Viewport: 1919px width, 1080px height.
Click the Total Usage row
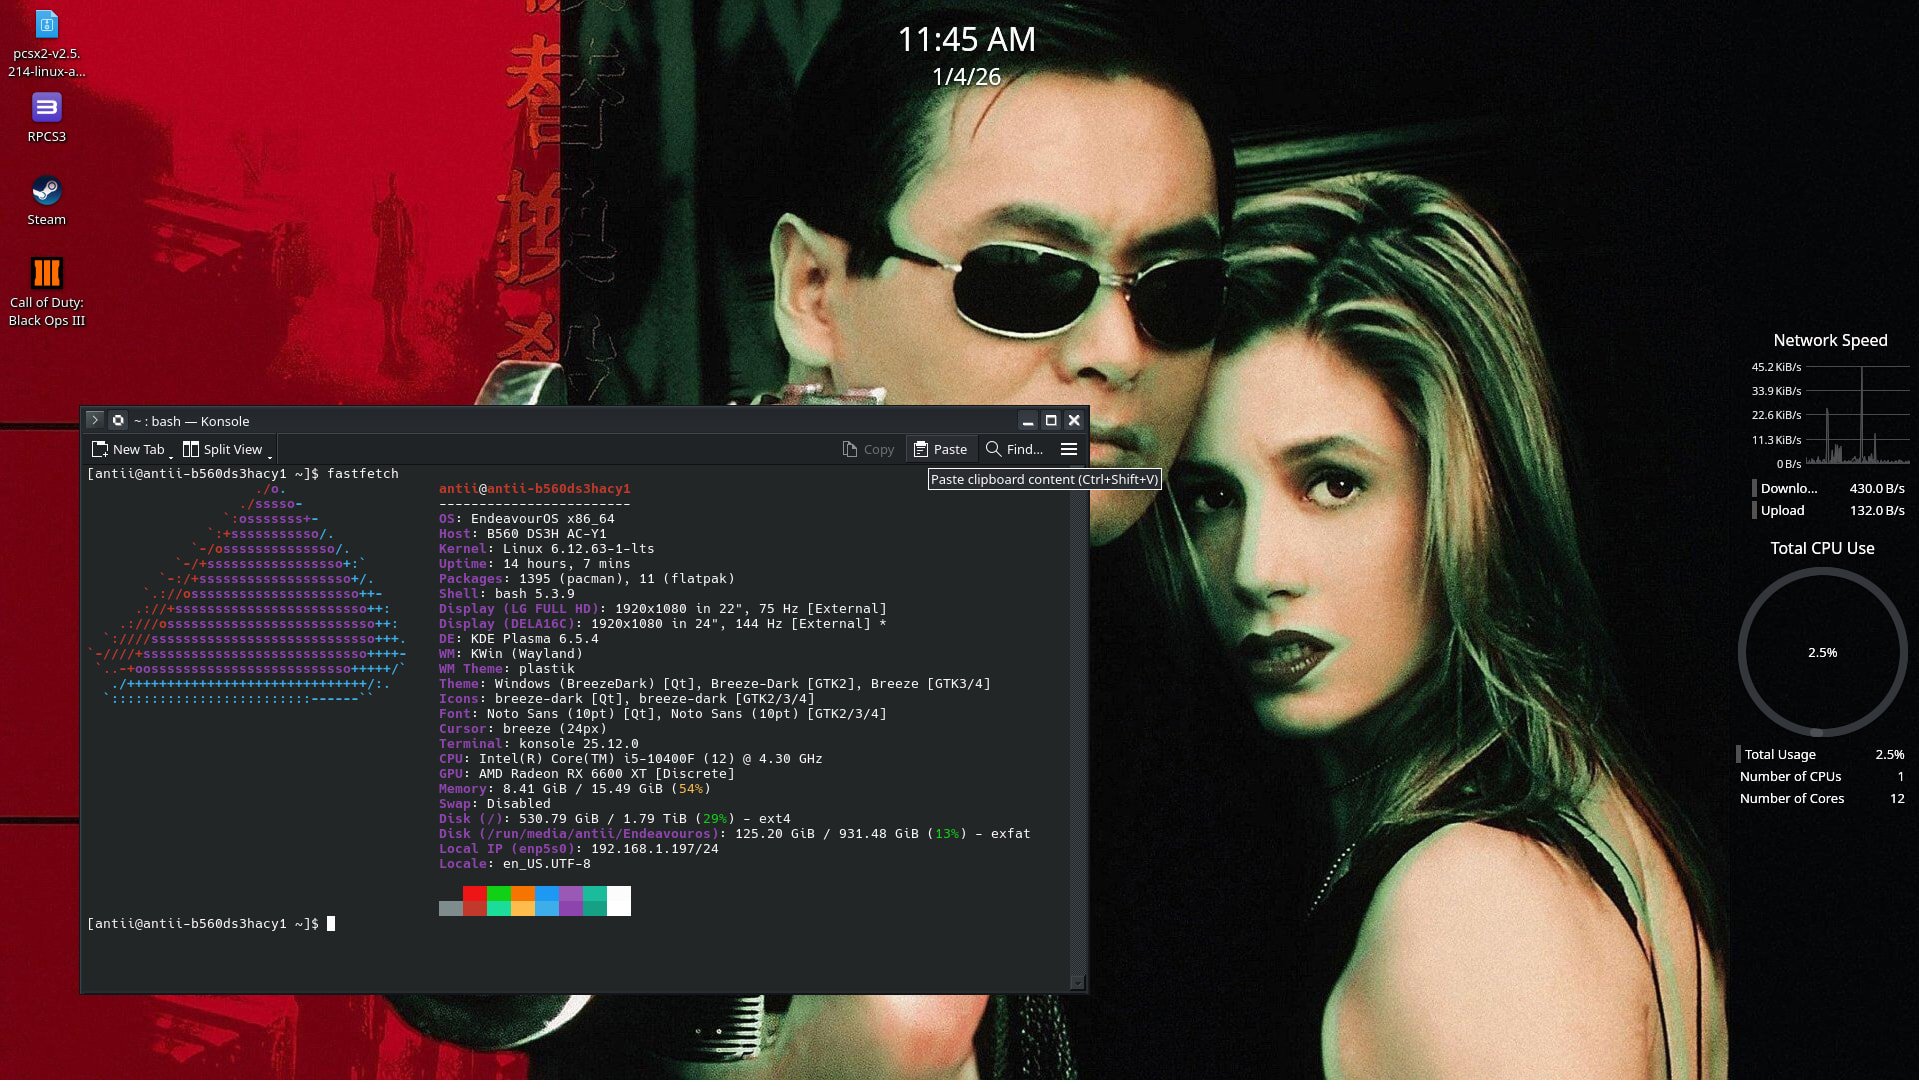coord(1822,754)
